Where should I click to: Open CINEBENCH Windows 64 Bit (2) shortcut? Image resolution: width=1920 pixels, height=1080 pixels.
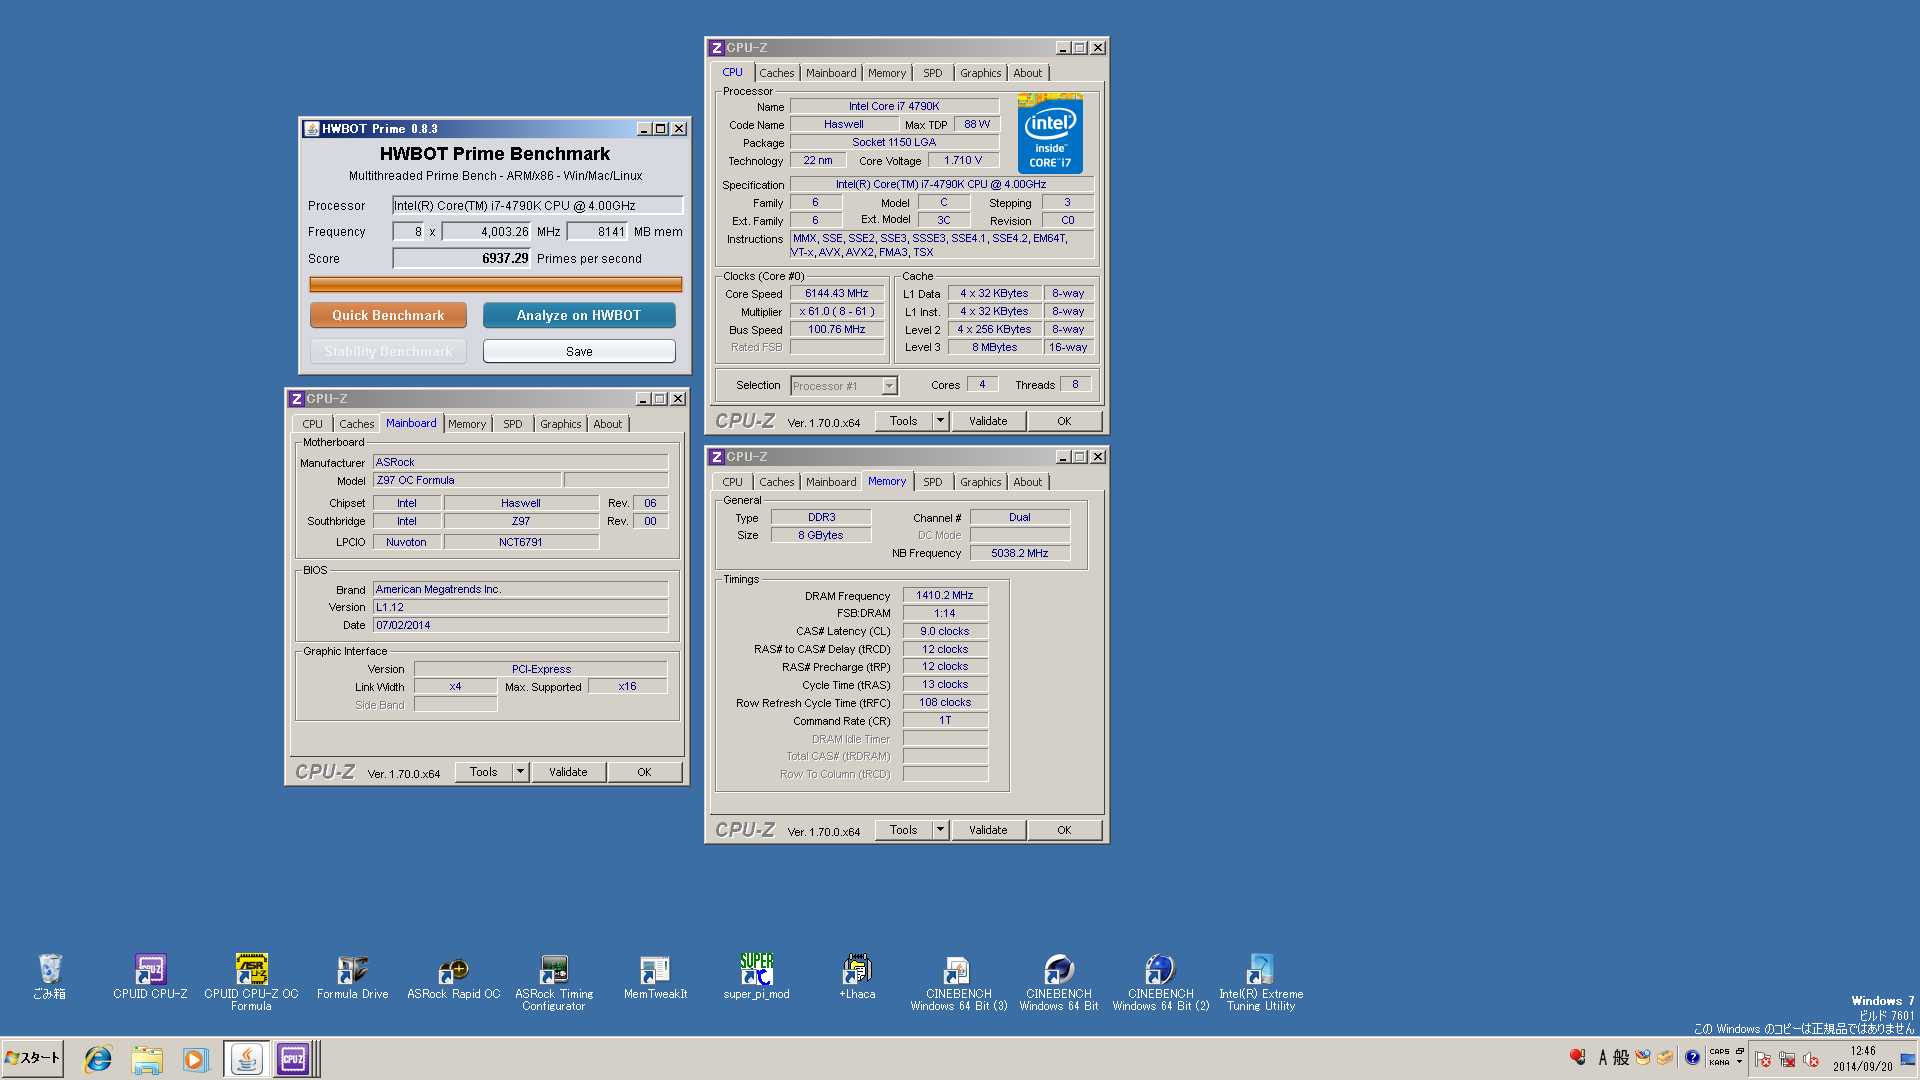(x=1160, y=982)
